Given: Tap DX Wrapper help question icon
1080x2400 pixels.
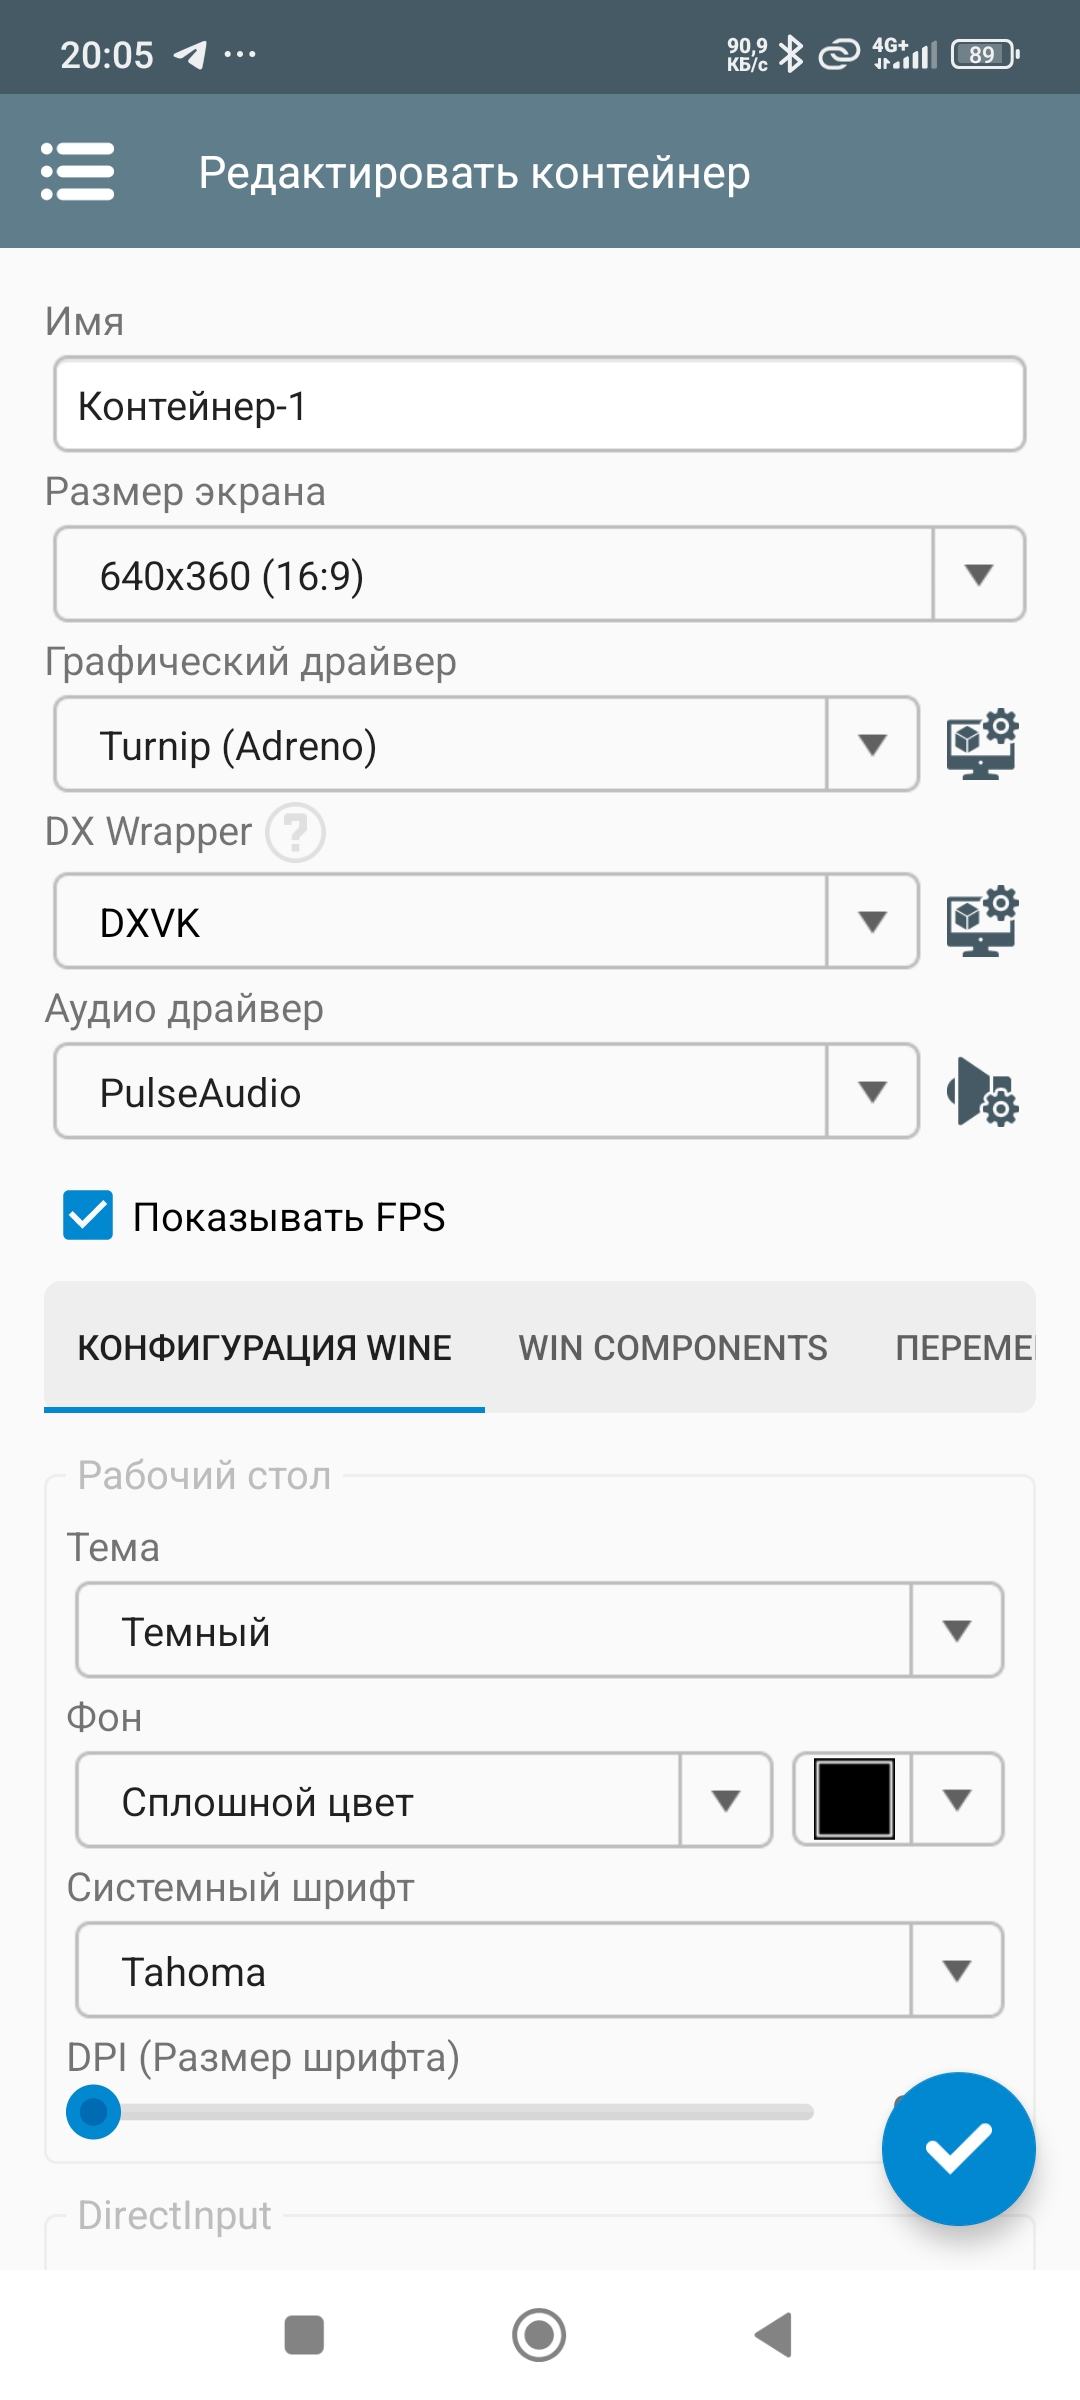Looking at the screenshot, I should point(295,832).
